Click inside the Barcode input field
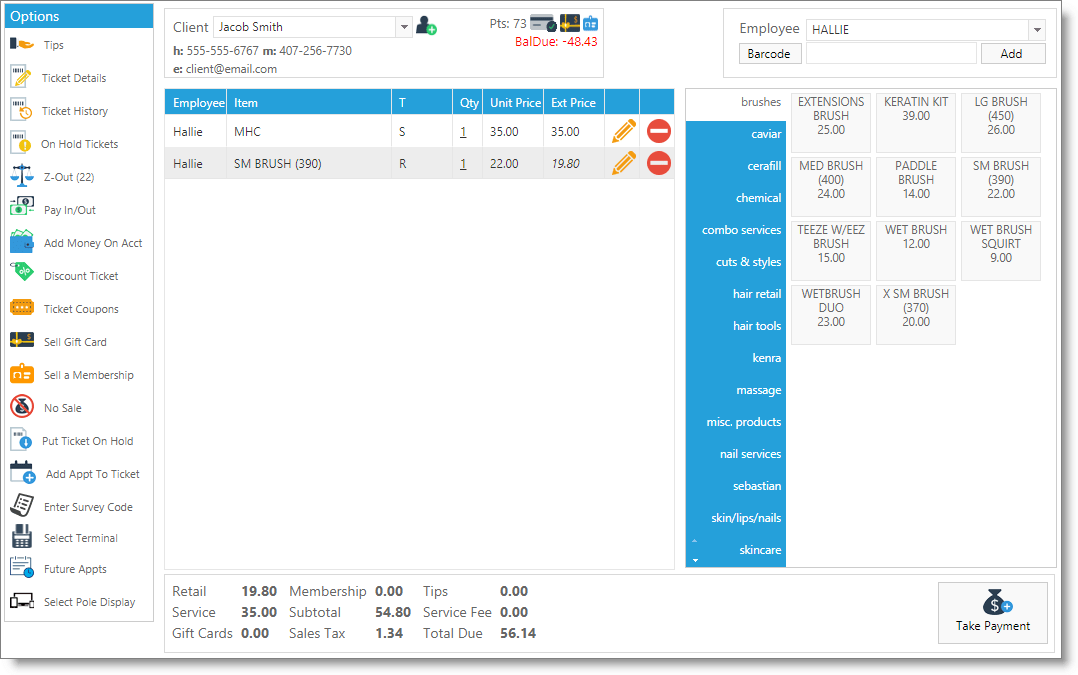The height and width of the screenshot is (675, 1078). 890,53
